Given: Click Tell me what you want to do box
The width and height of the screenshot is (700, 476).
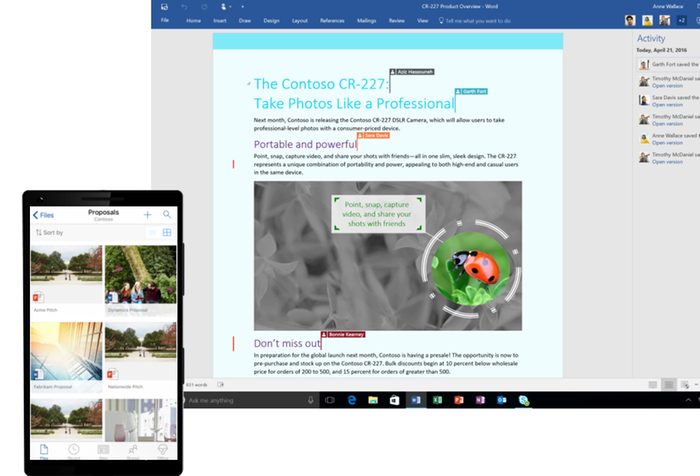Looking at the screenshot, I should point(475,21).
